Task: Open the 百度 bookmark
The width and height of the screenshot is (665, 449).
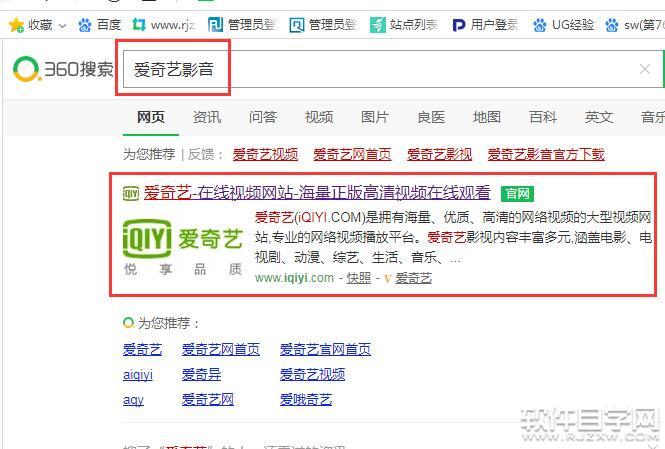Action: [x=100, y=25]
